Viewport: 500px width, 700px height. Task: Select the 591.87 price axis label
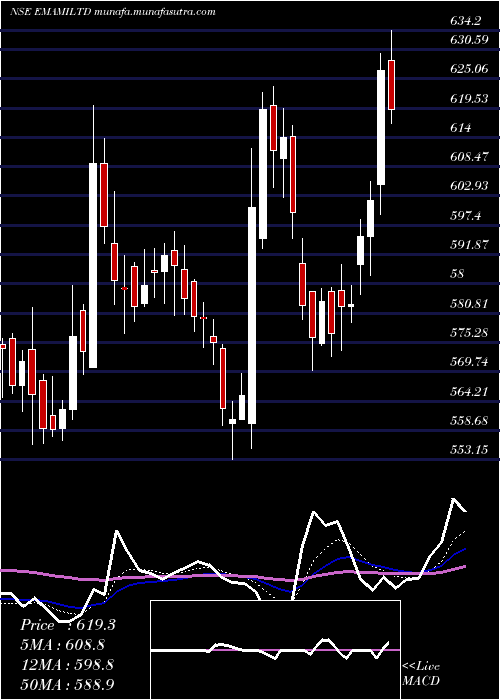click(469, 245)
